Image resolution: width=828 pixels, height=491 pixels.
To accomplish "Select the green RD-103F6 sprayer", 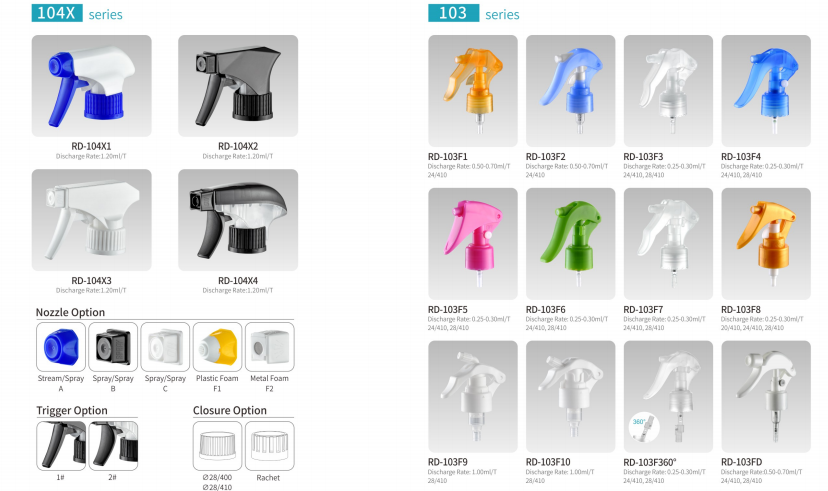I will click(x=570, y=244).
